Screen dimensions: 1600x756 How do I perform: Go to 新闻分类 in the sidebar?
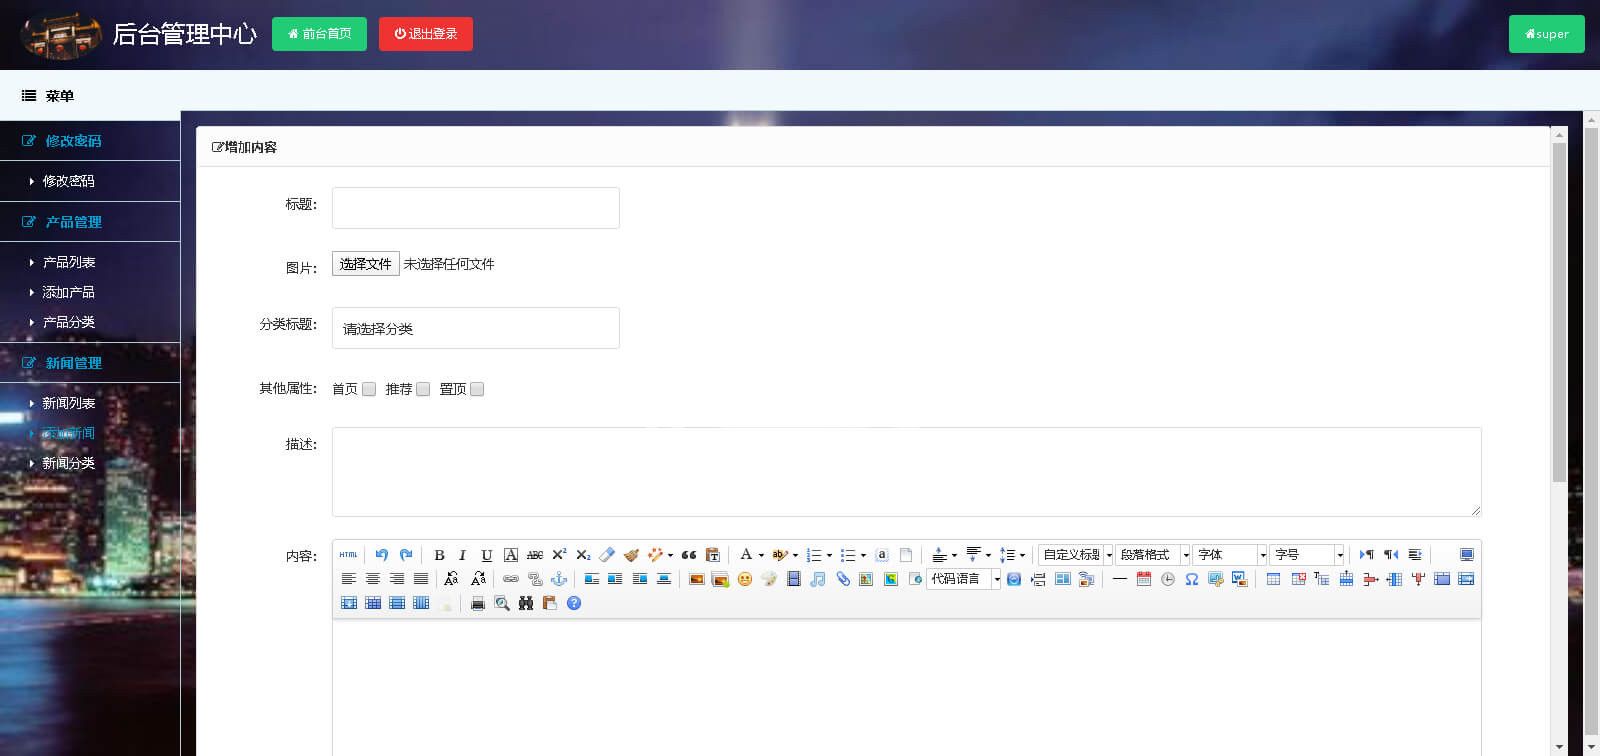[x=69, y=463]
